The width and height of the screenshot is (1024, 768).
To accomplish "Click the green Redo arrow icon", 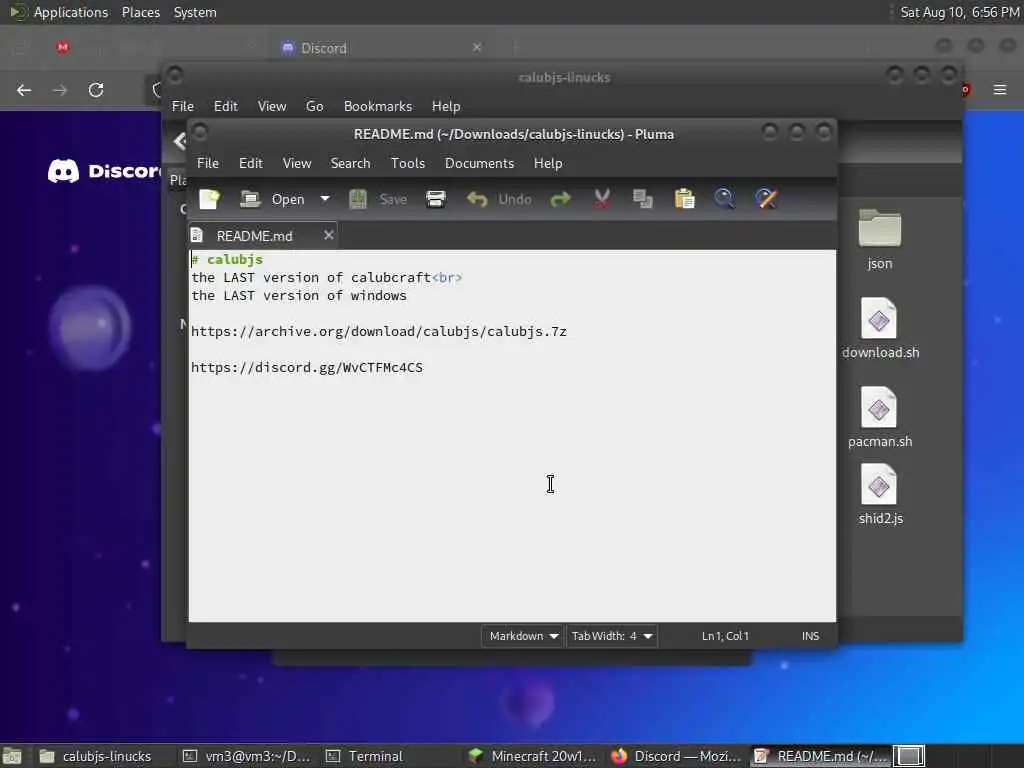I will click(560, 199).
